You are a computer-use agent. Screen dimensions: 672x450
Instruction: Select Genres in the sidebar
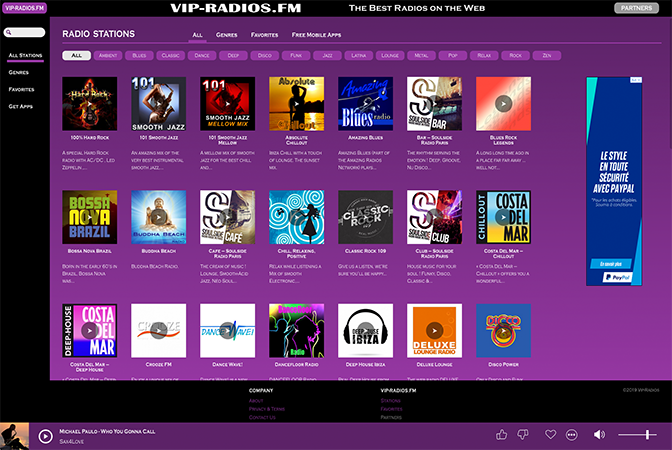(x=18, y=72)
